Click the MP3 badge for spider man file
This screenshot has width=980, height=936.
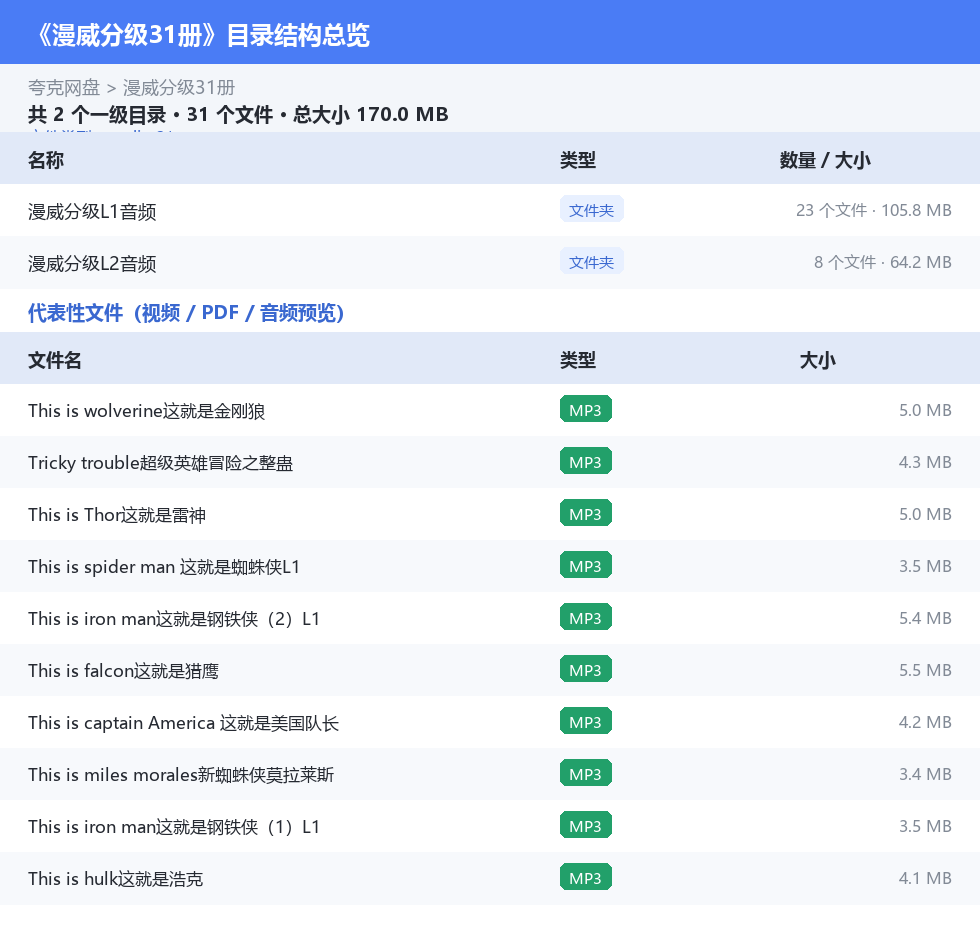coord(586,565)
